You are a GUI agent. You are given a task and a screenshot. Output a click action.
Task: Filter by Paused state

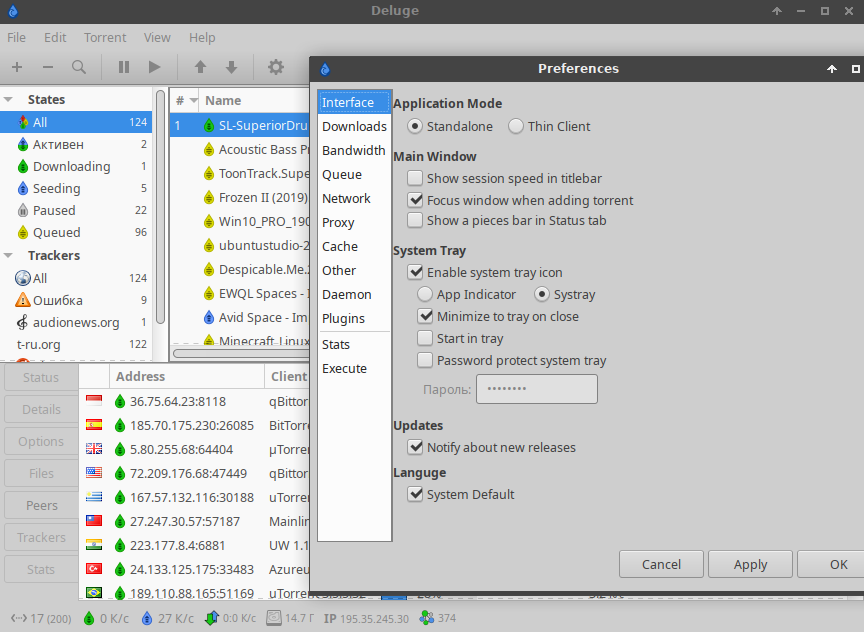[x=77, y=210]
